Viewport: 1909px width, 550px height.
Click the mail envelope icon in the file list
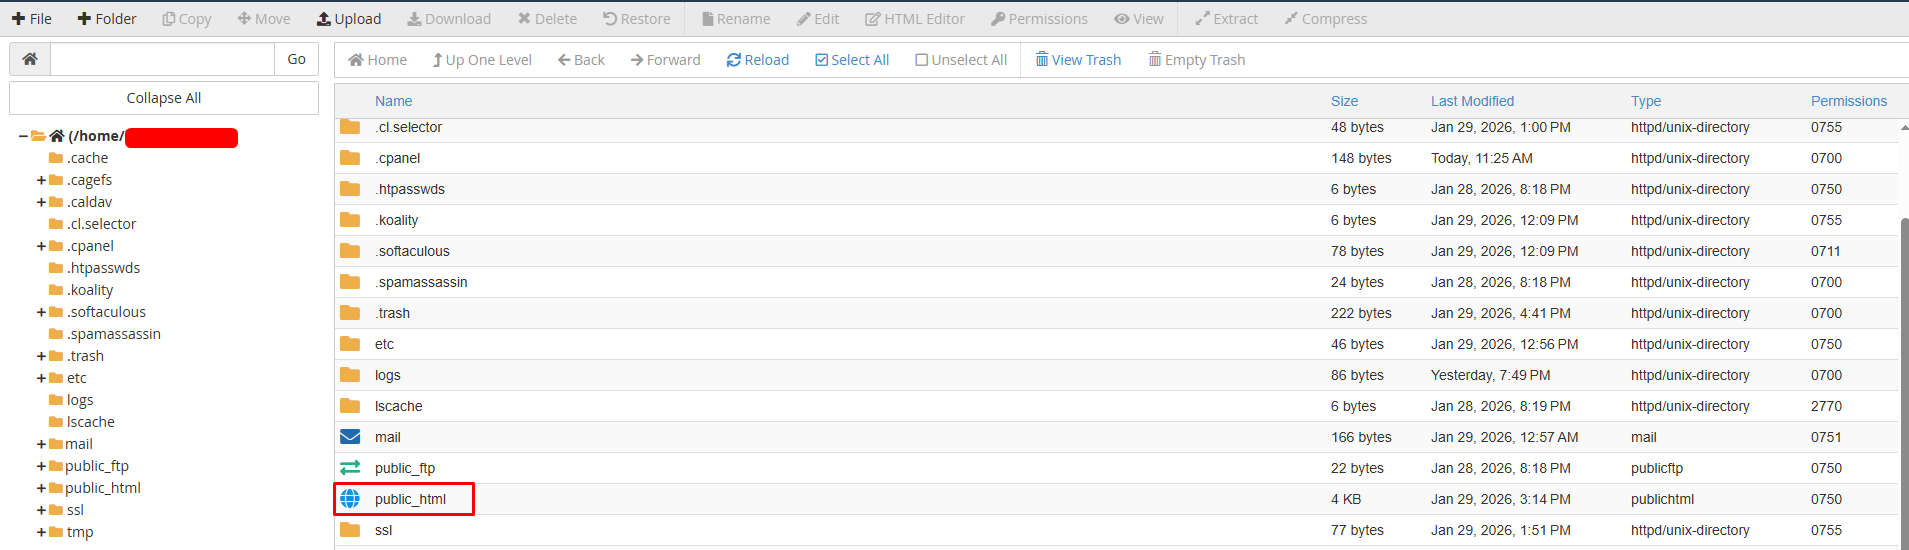pos(350,437)
